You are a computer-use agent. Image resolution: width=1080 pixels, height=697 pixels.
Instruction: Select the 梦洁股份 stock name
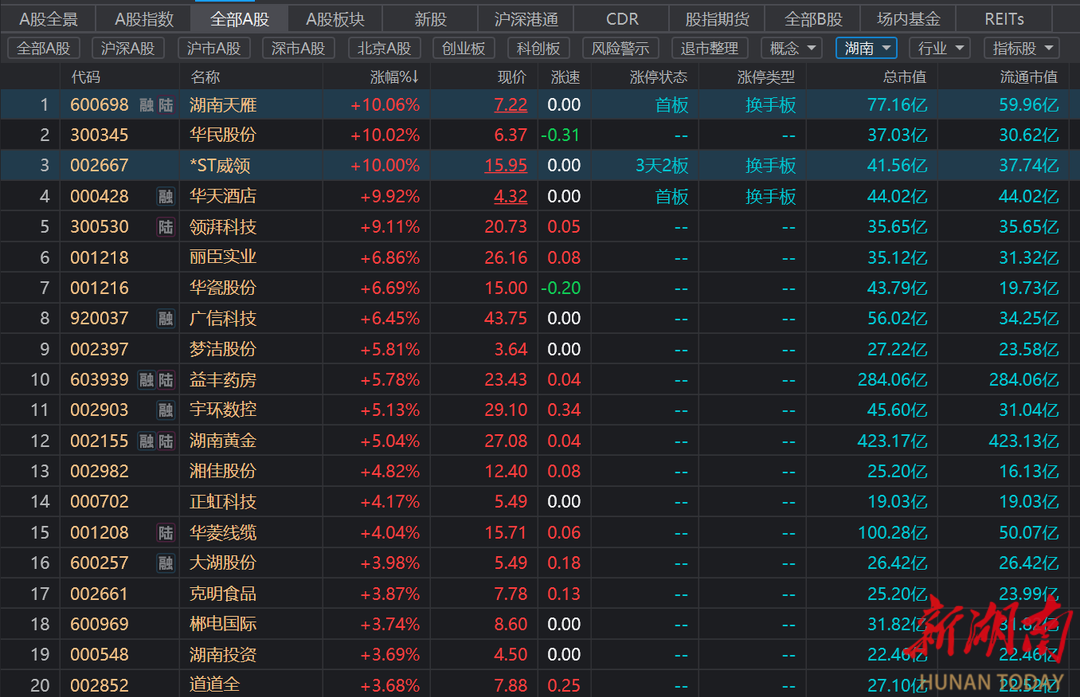(x=223, y=349)
